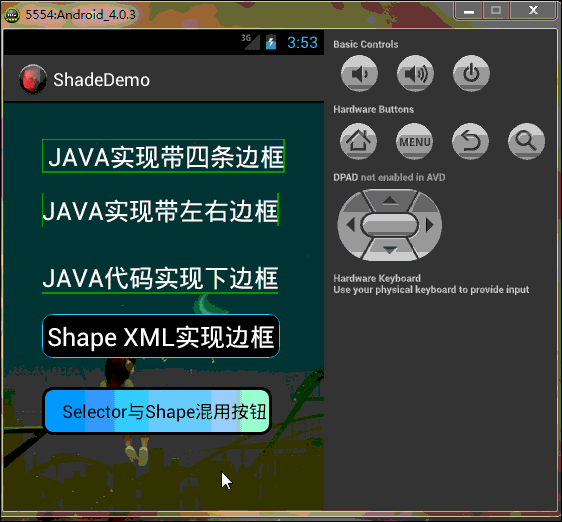
Task: Click the DPAD up arrow
Action: pos(390,200)
